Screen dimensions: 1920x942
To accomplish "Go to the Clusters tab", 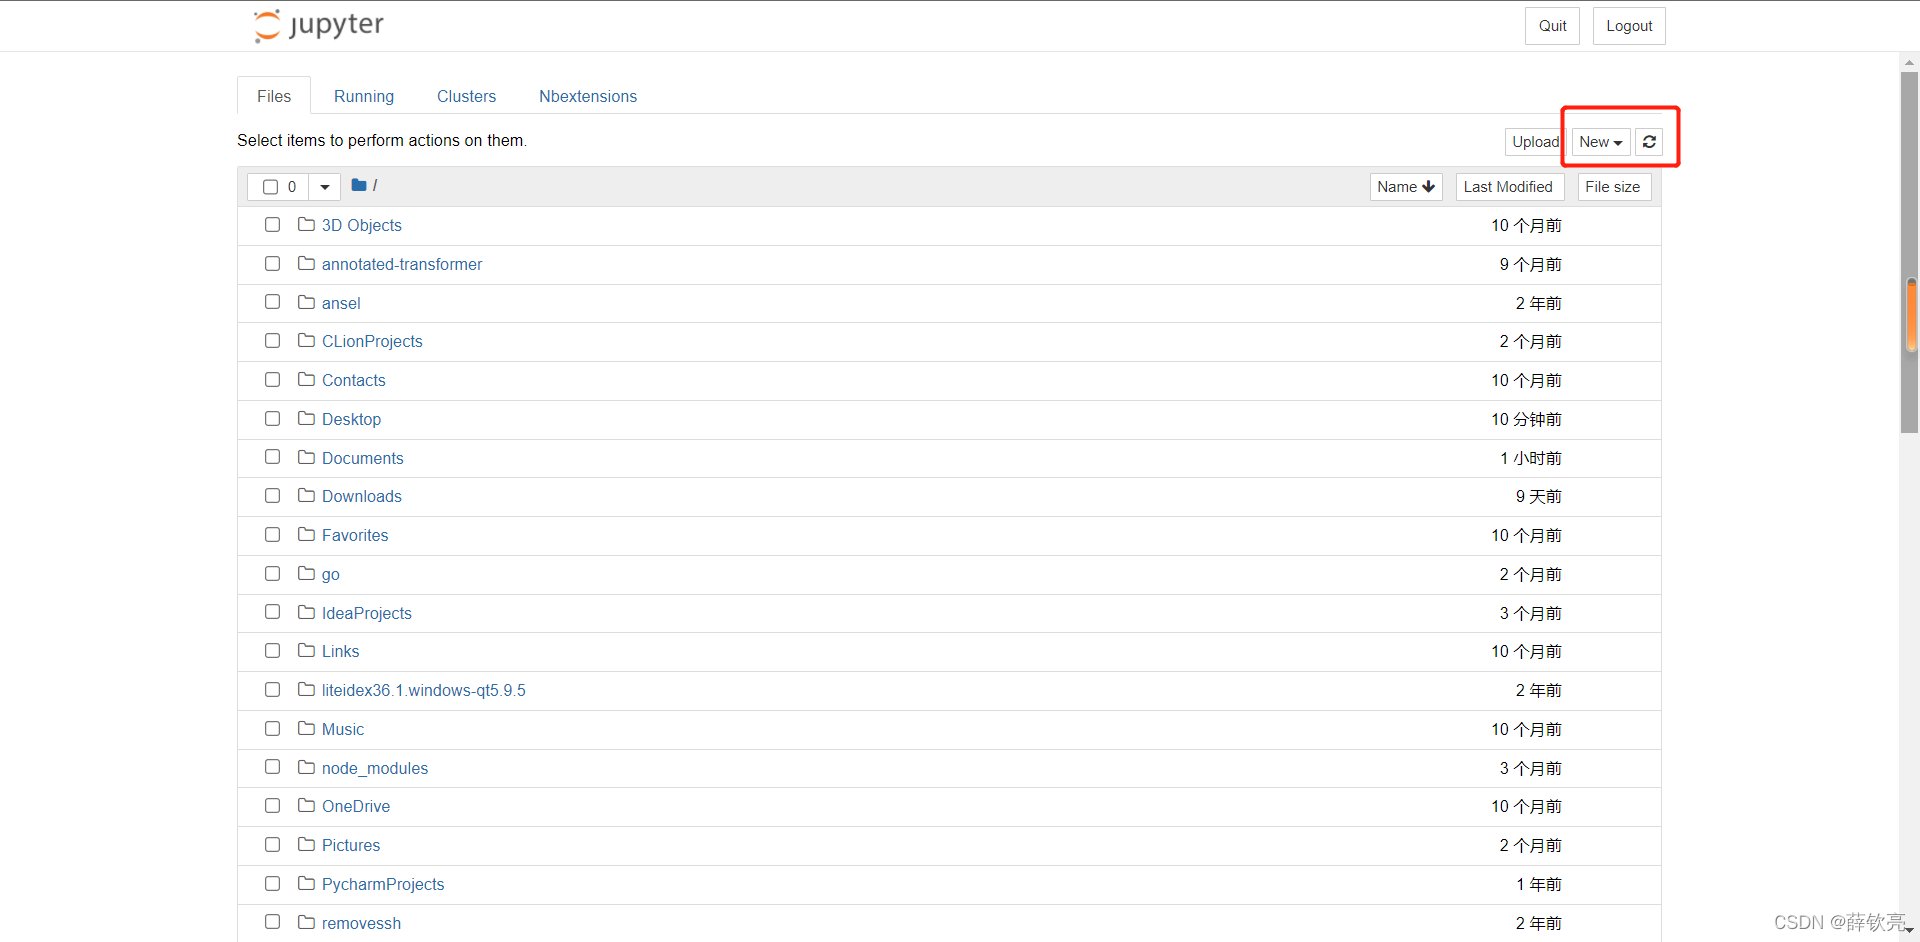I will [466, 96].
